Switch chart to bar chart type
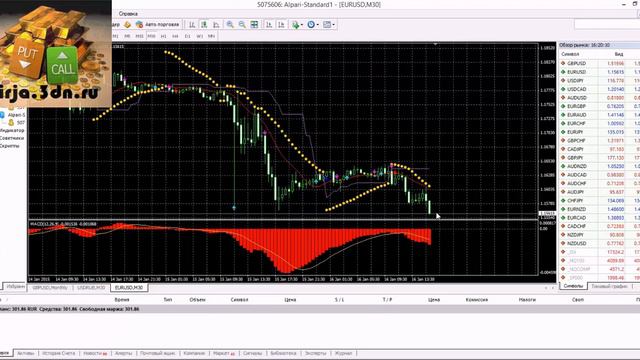The width and height of the screenshot is (640, 360). (192, 24)
